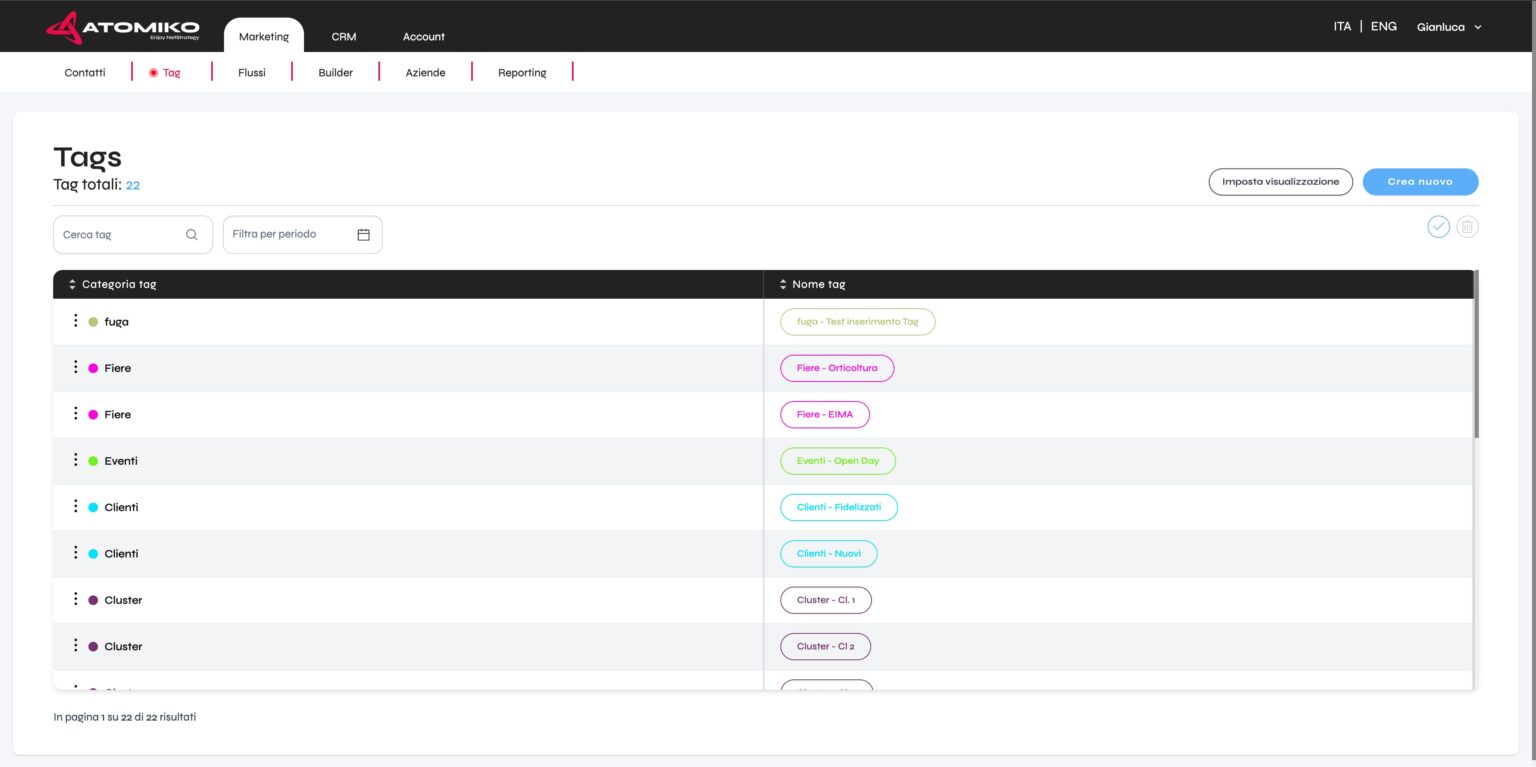Open three-dot menu for fuga row
This screenshot has width=1536, height=767.
click(x=75, y=321)
